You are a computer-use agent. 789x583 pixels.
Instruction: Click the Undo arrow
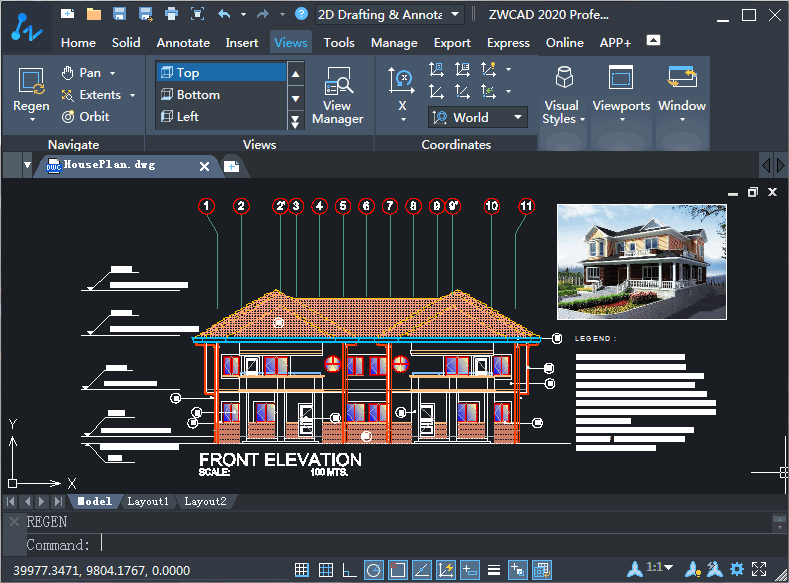[x=224, y=14]
